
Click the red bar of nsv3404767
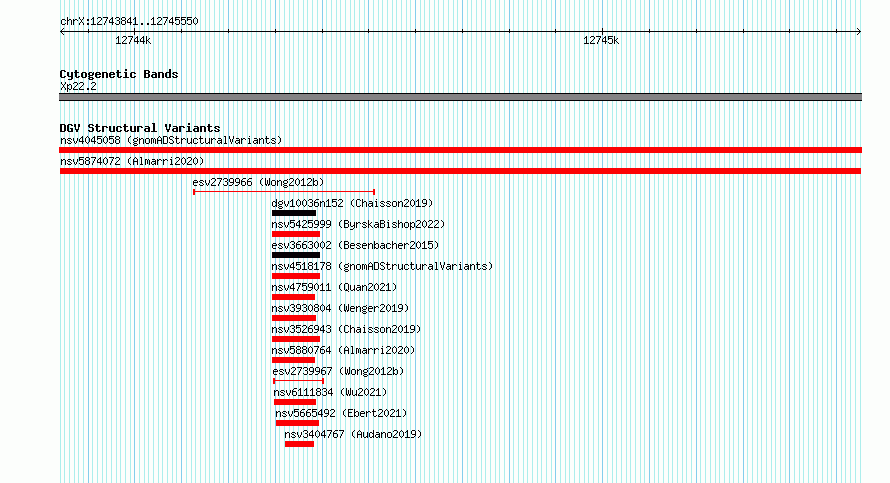click(x=300, y=444)
